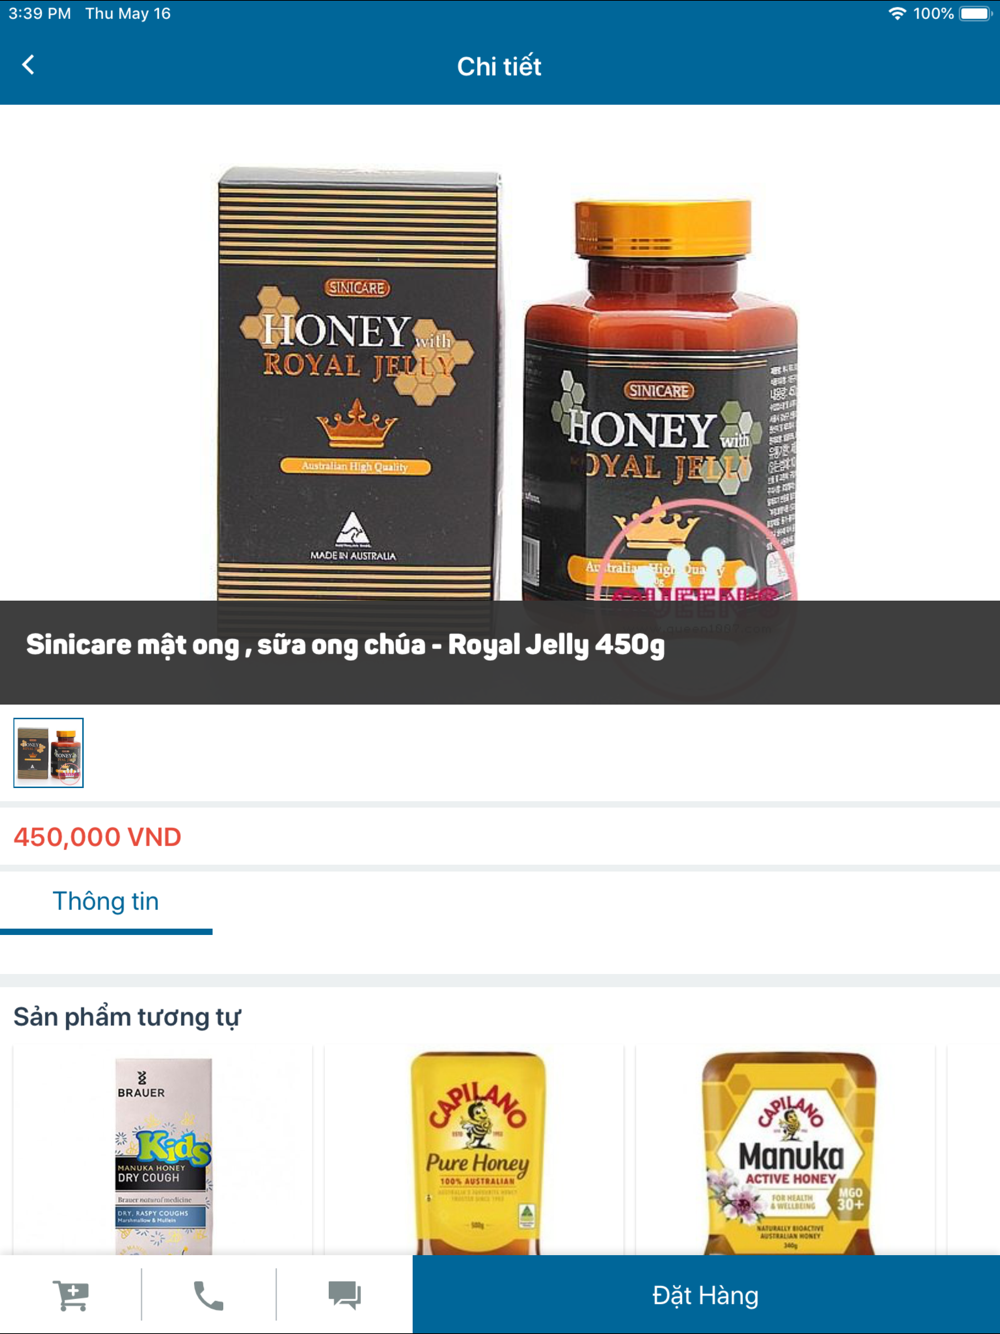Tap the Đặt Hàng order button
Image resolution: width=1000 pixels, height=1334 pixels.
coord(706,1295)
